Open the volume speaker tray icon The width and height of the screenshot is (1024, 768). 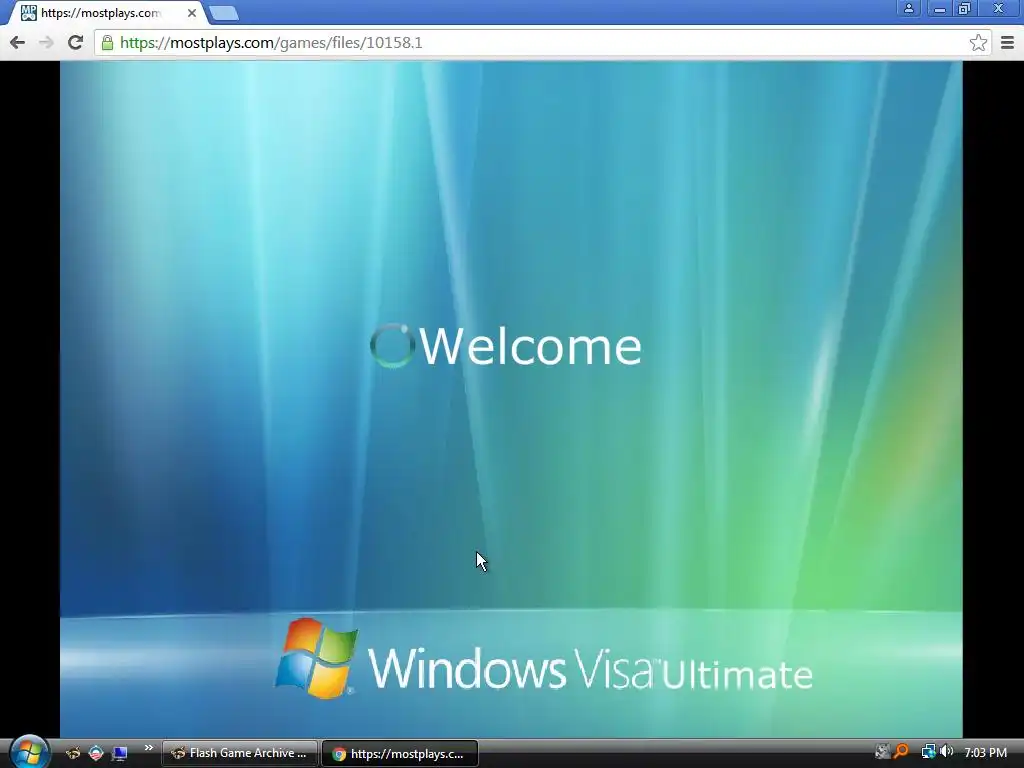[x=947, y=752]
